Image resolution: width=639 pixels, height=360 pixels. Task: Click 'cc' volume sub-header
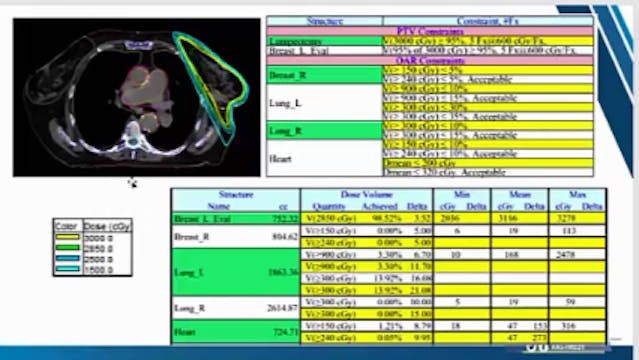tap(283, 207)
